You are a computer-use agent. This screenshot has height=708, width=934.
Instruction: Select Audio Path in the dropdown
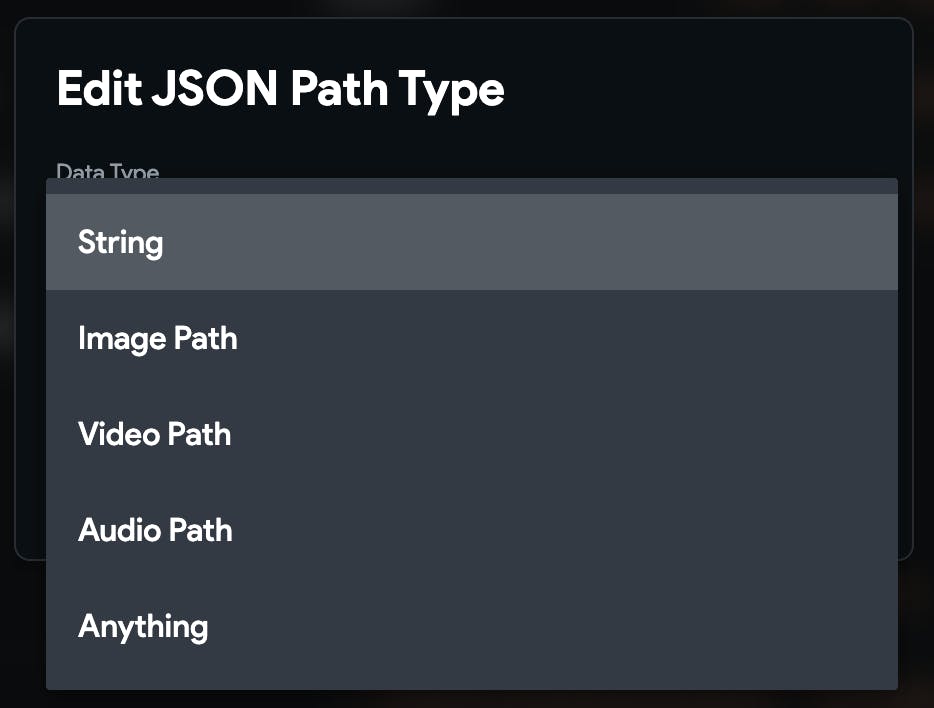pyautogui.click(x=155, y=531)
